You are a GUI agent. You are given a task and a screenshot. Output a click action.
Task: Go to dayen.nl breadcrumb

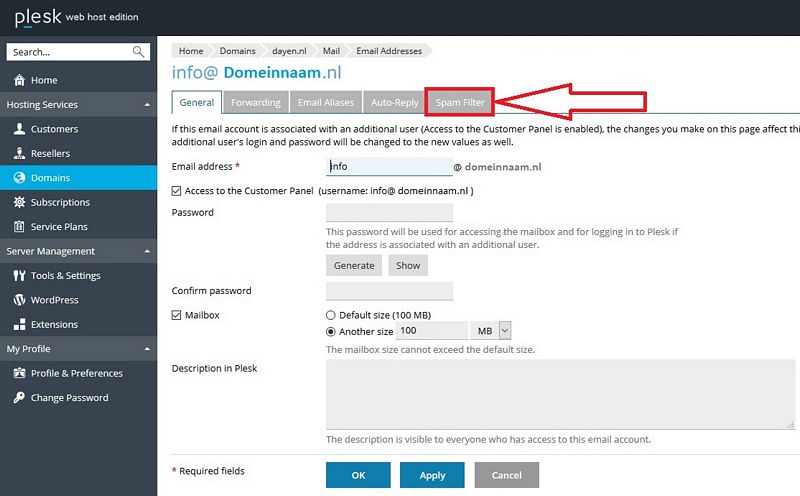pos(289,51)
